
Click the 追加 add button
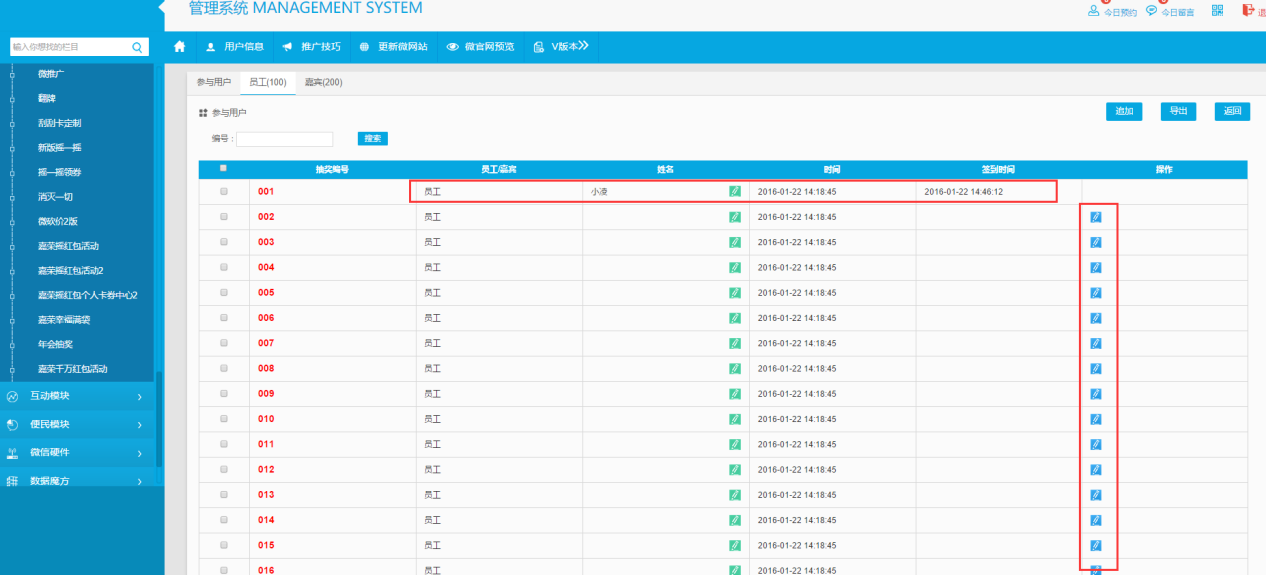click(x=1124, y=112)
